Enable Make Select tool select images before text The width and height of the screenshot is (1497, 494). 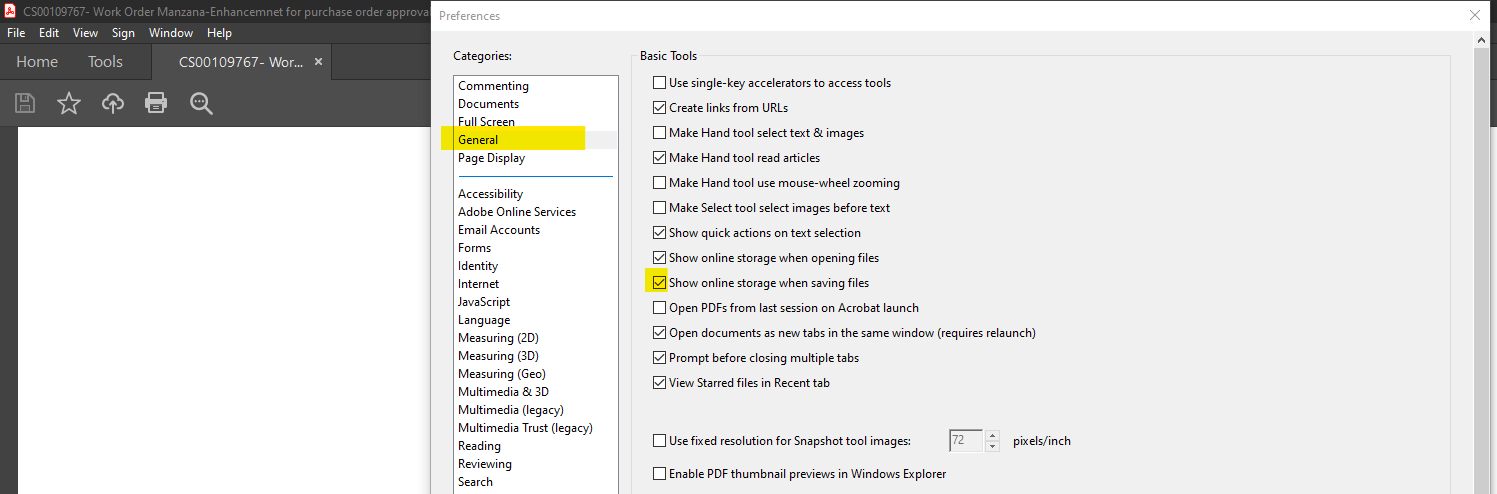[659, 208]
